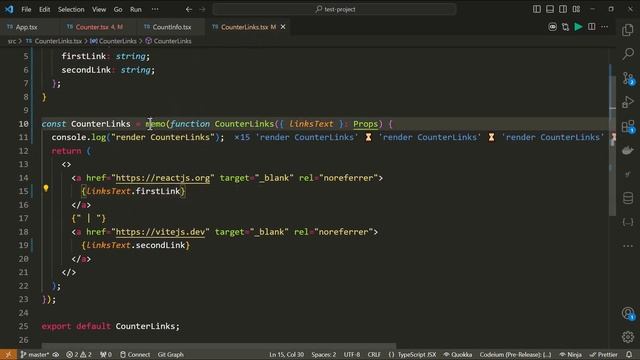640x360 pixels.
Task: Open the Accounts menu
Action: (x=628, y=313)
